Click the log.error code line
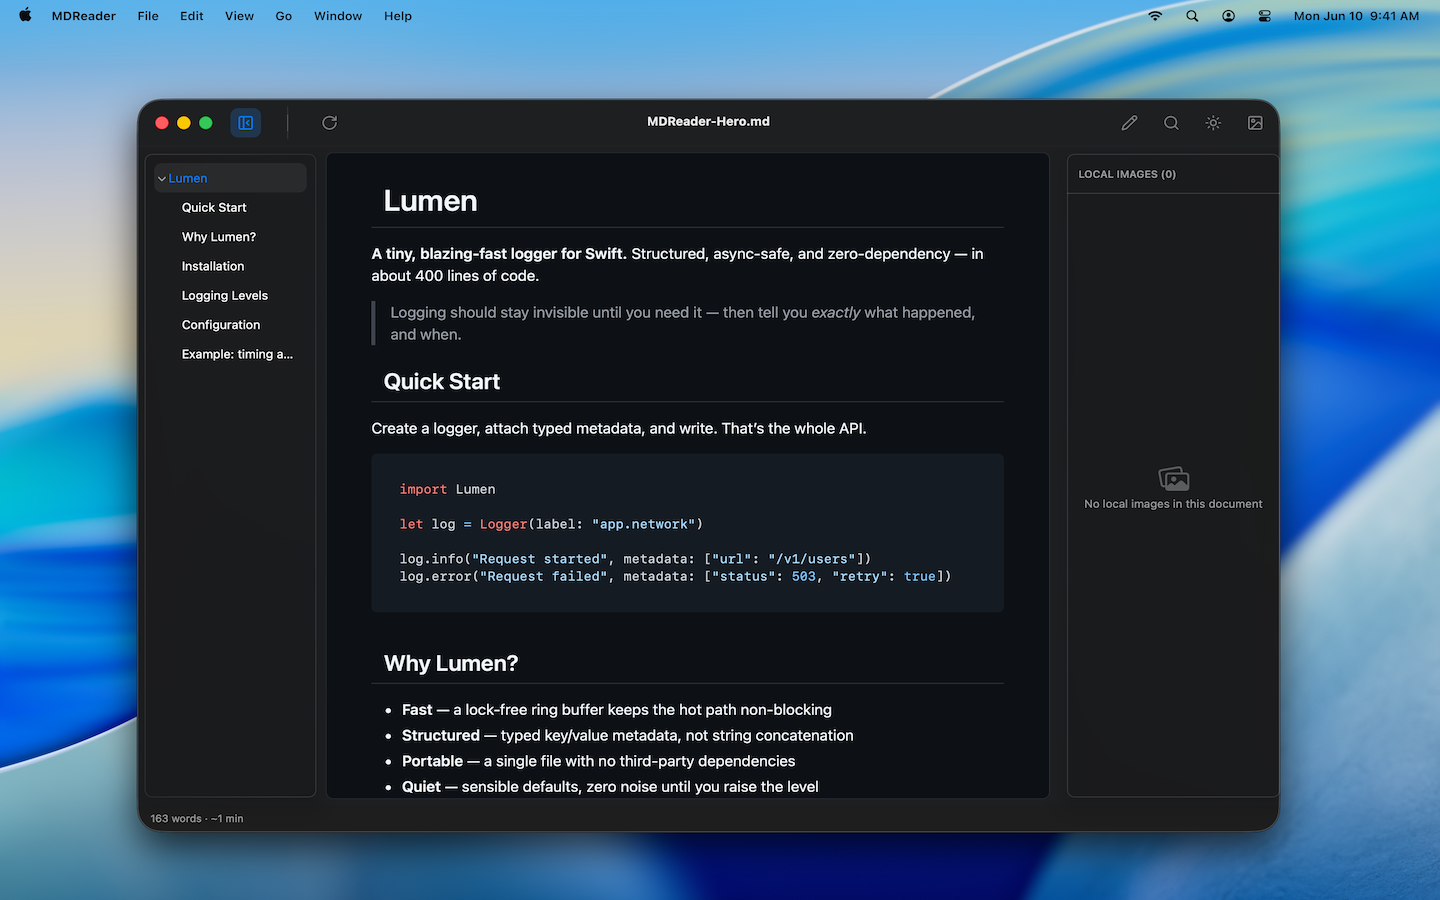1440x900 pixels. tap(675, 576)
